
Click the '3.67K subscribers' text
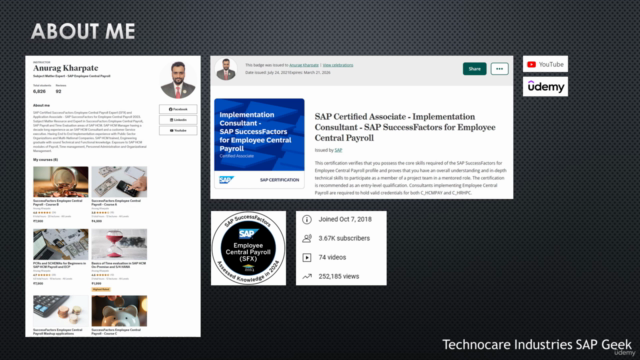344,238
